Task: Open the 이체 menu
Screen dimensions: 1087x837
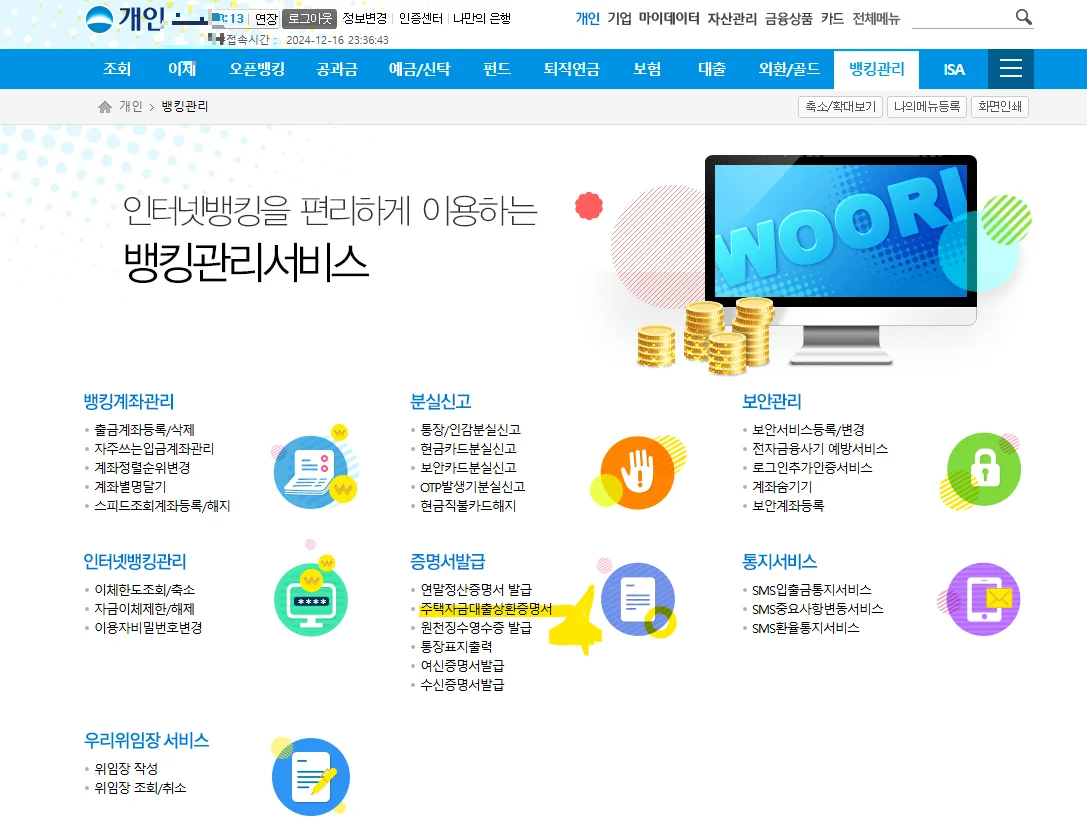Action: coord(182,69)
